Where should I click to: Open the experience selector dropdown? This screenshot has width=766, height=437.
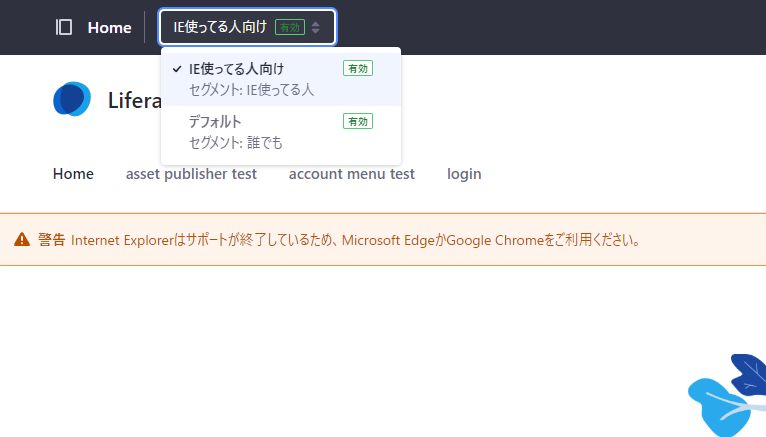coord(247,27)
